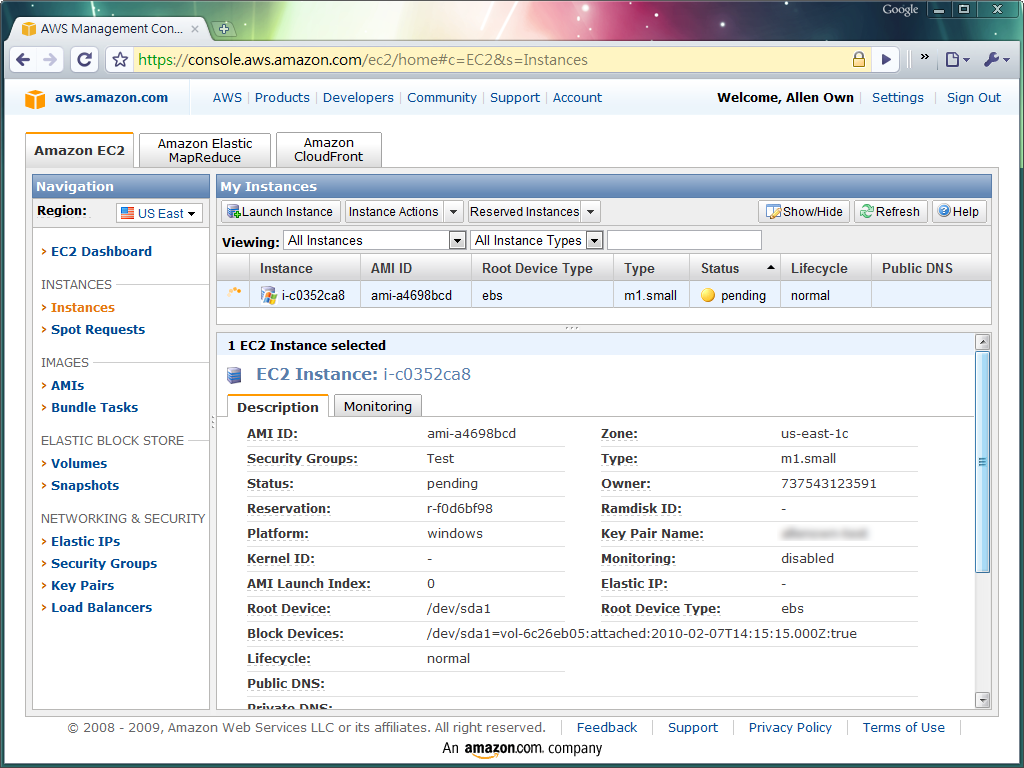The height and width of the screenshot is (768, 1024).
Task: Click the scroll down arrow in details pane
Action: pos(982,700)
